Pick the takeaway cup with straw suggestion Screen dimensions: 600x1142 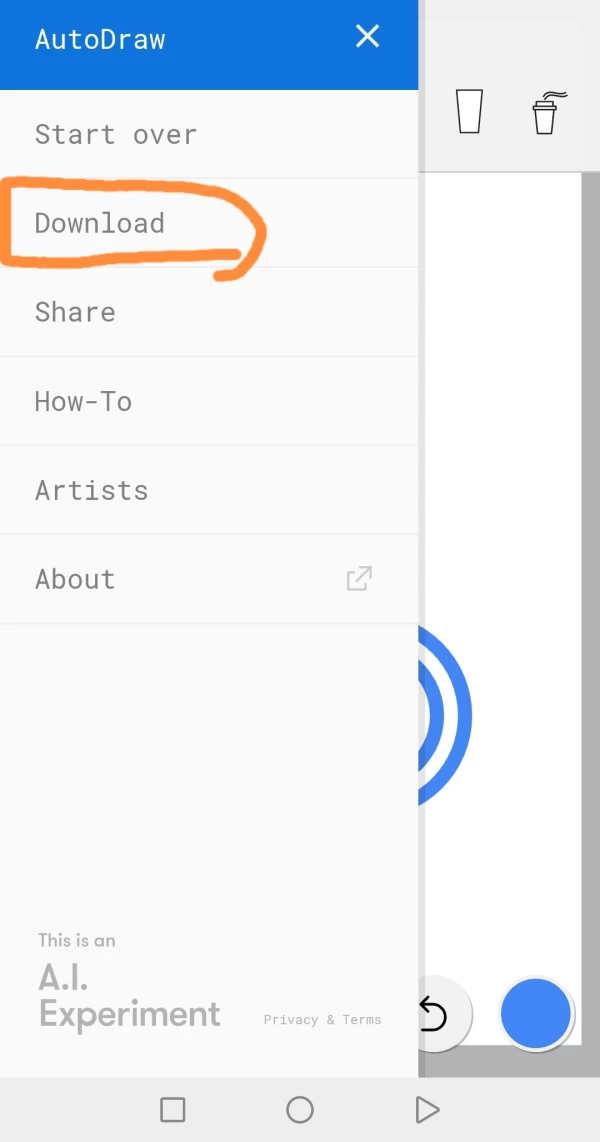pyautogui.click(x=545, y=112)
